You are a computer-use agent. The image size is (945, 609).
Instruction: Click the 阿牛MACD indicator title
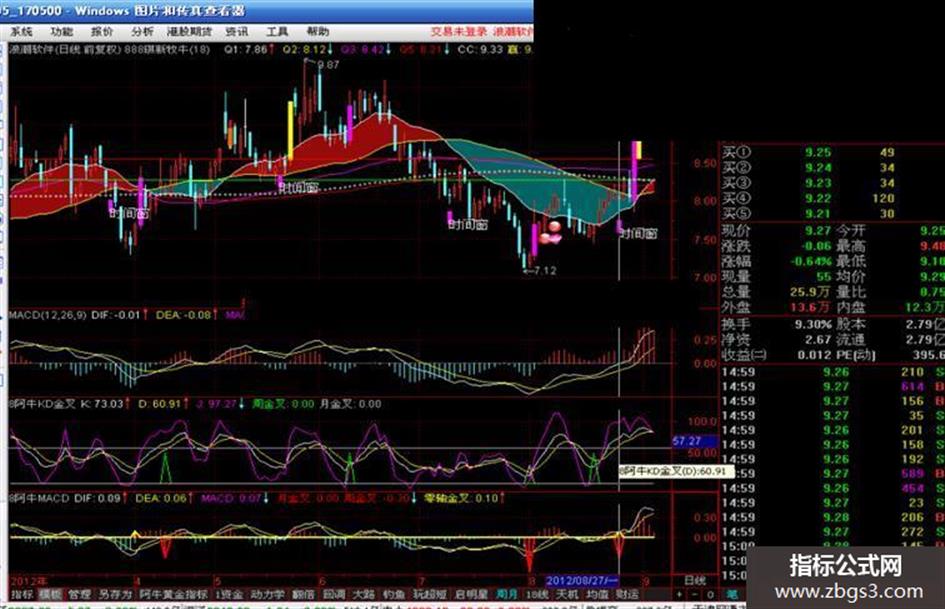tap(39, 499)
